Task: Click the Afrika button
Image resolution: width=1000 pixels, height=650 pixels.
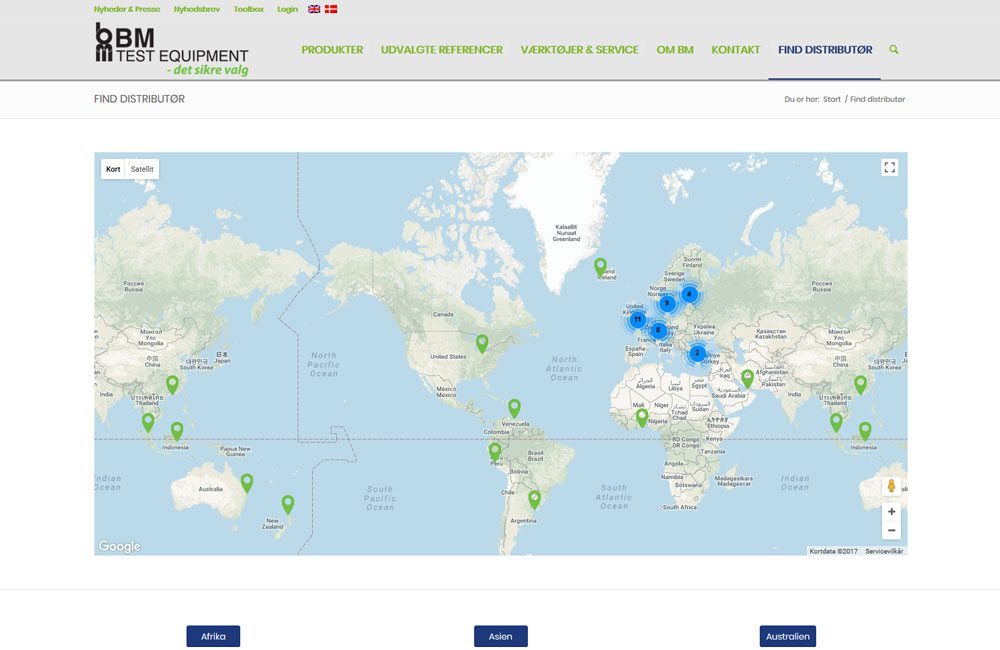Action: [x=213, y=636]
